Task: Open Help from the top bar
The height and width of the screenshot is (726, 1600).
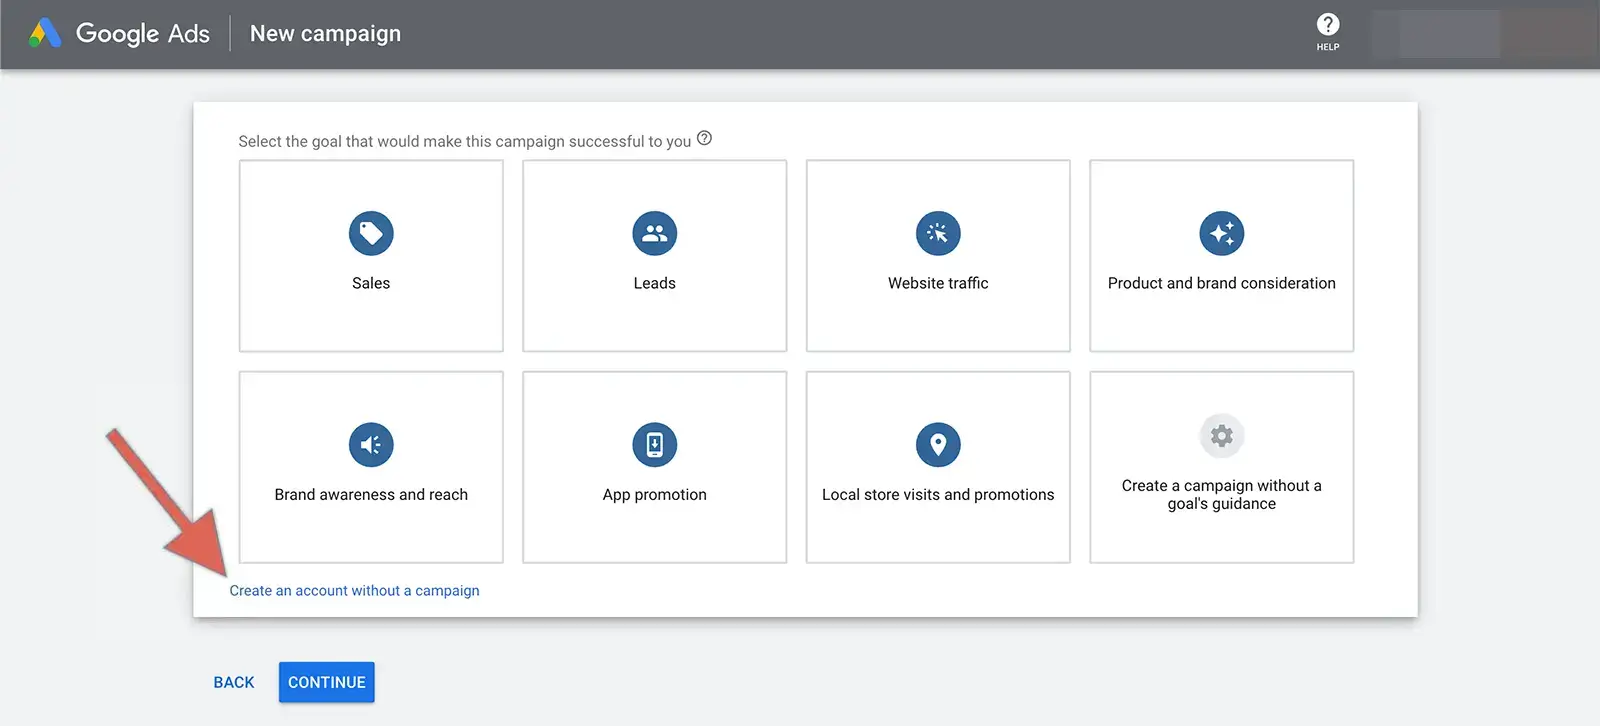Action: [1327, 32]
